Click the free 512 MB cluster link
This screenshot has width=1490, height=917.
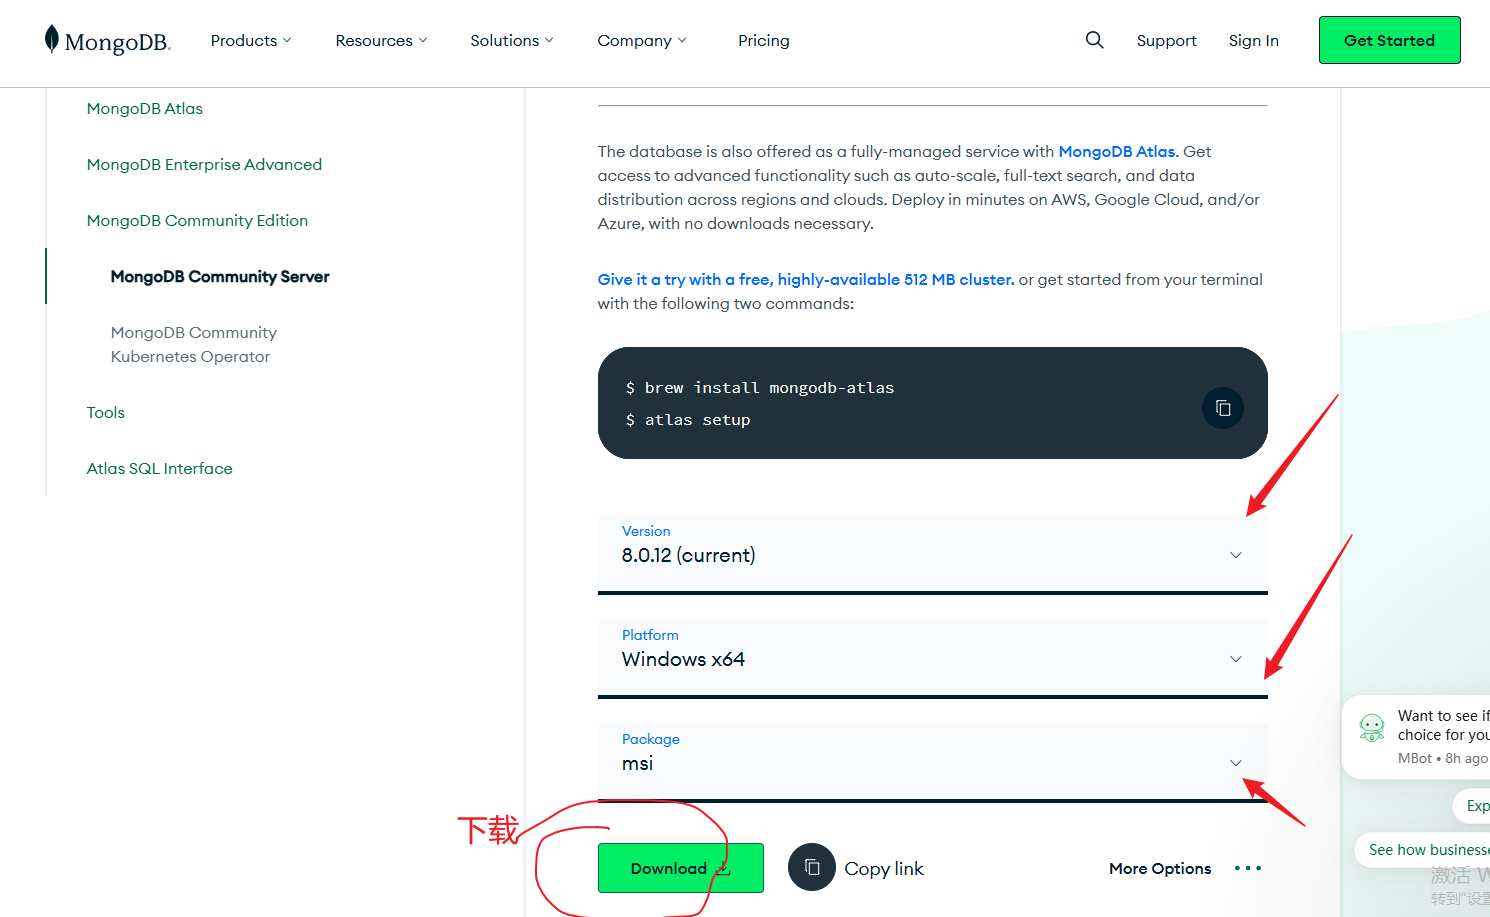(x=806, y=279)
